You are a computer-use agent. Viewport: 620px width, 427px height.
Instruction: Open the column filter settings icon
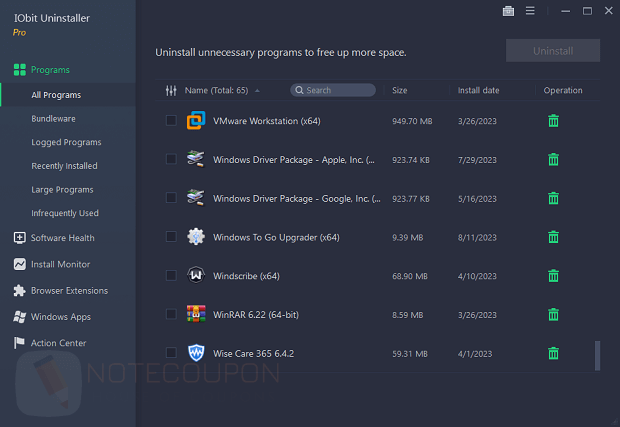coord(171,91)
